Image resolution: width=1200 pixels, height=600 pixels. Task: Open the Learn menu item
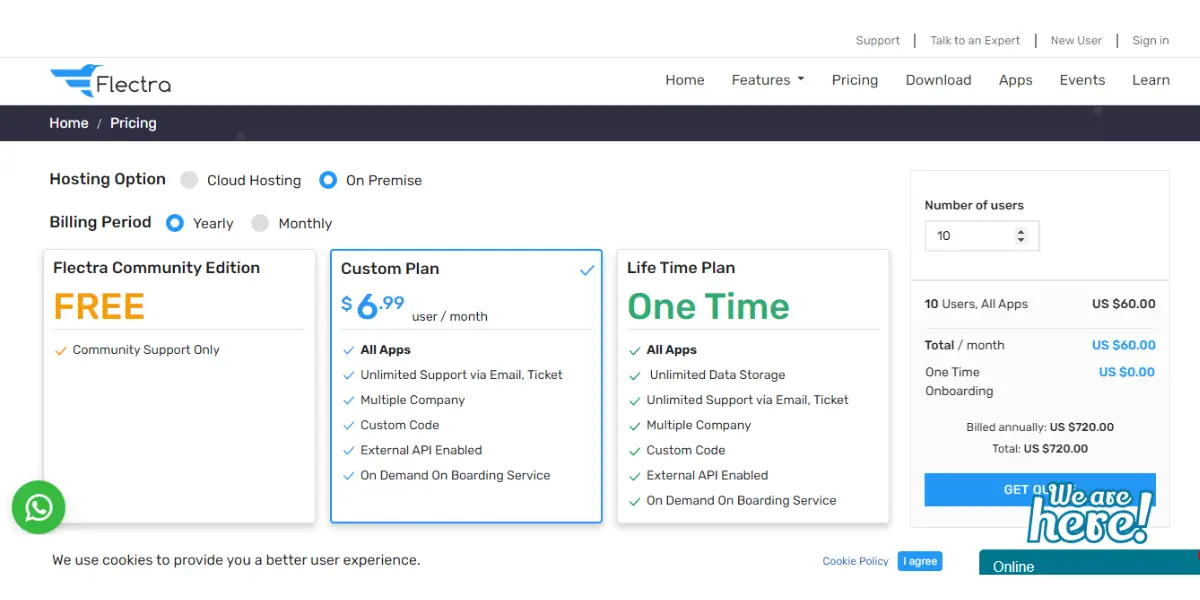[x=1151, y=80]
